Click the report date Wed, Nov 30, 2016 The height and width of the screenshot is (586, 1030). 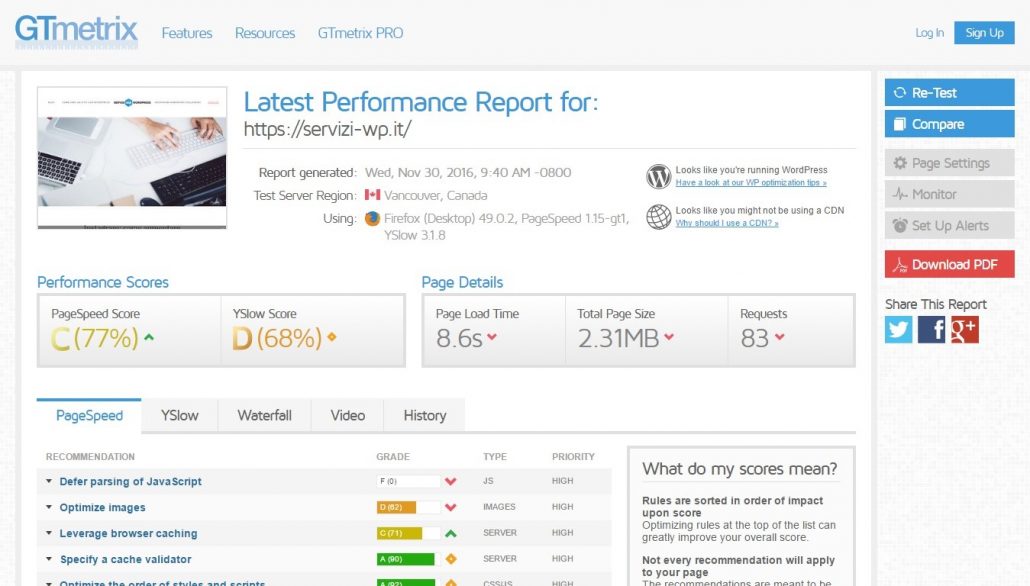coord(468,173)
